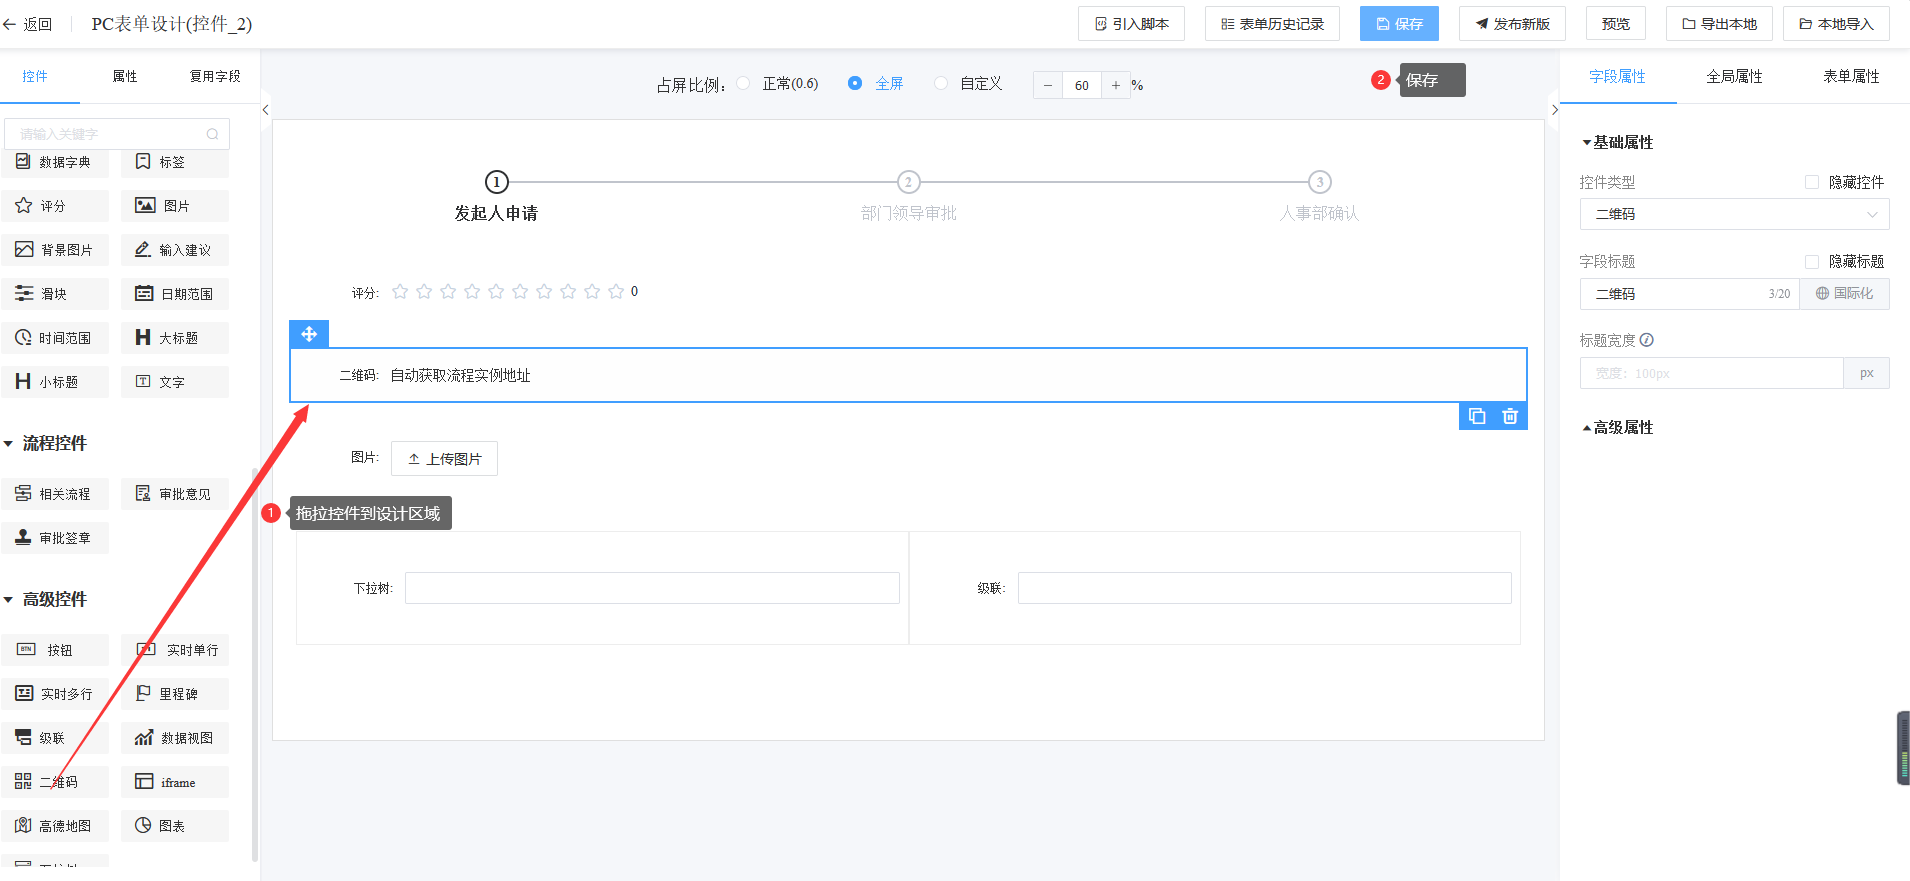Select the 相关流程 control
1910x881 pixels.
click(55, 494)
